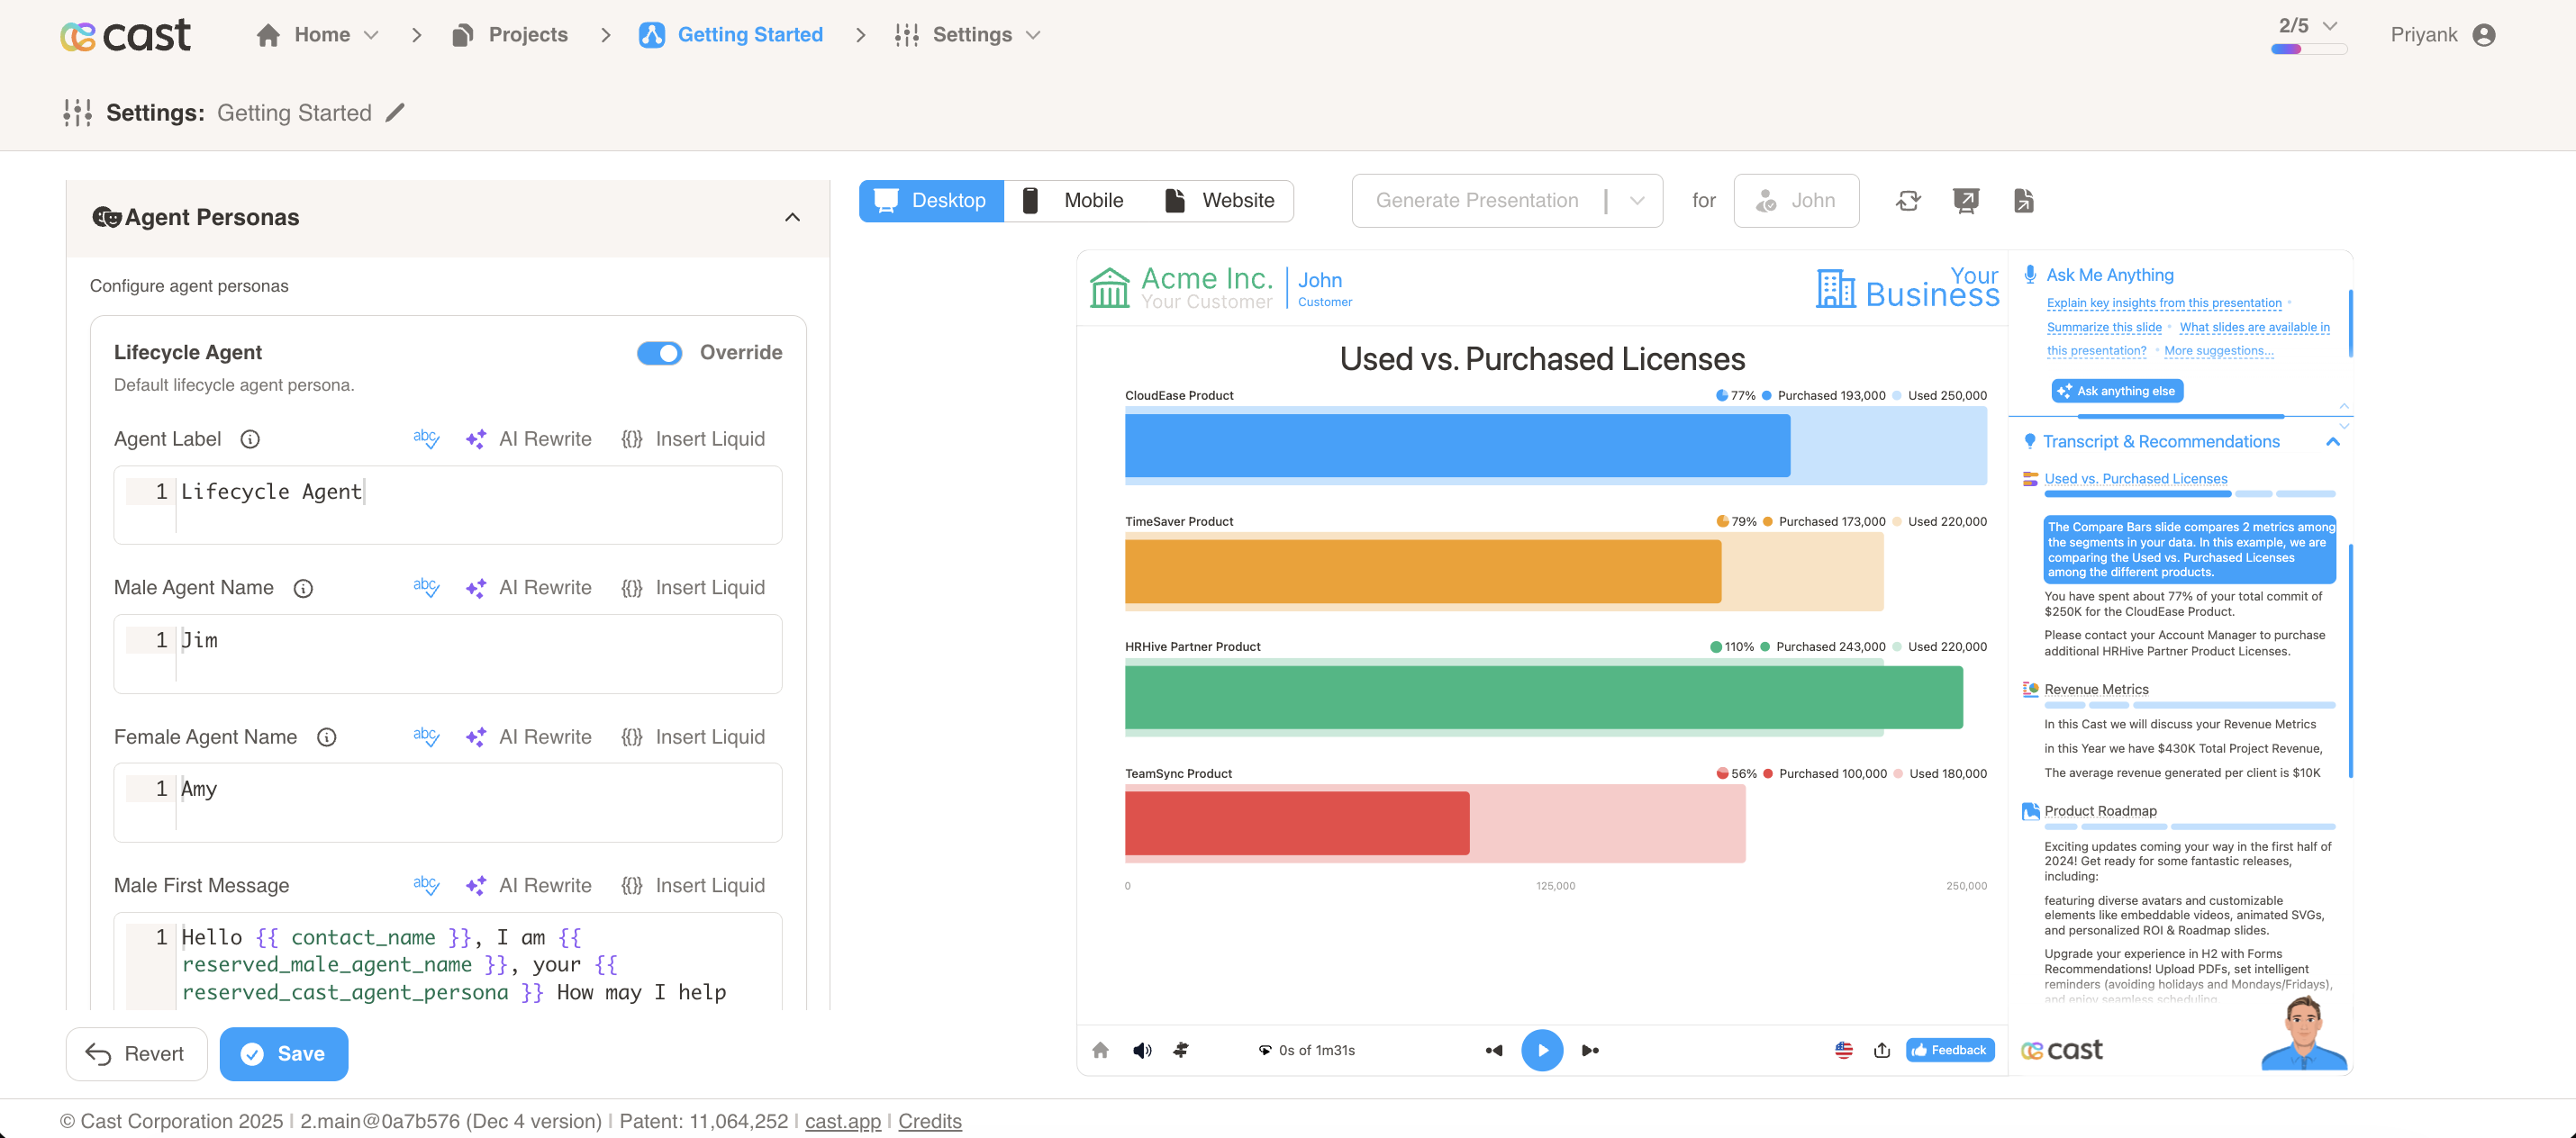2576x1138 pixels.
Task: Click the refresh presentation icon
Action: pos(1908,201)
